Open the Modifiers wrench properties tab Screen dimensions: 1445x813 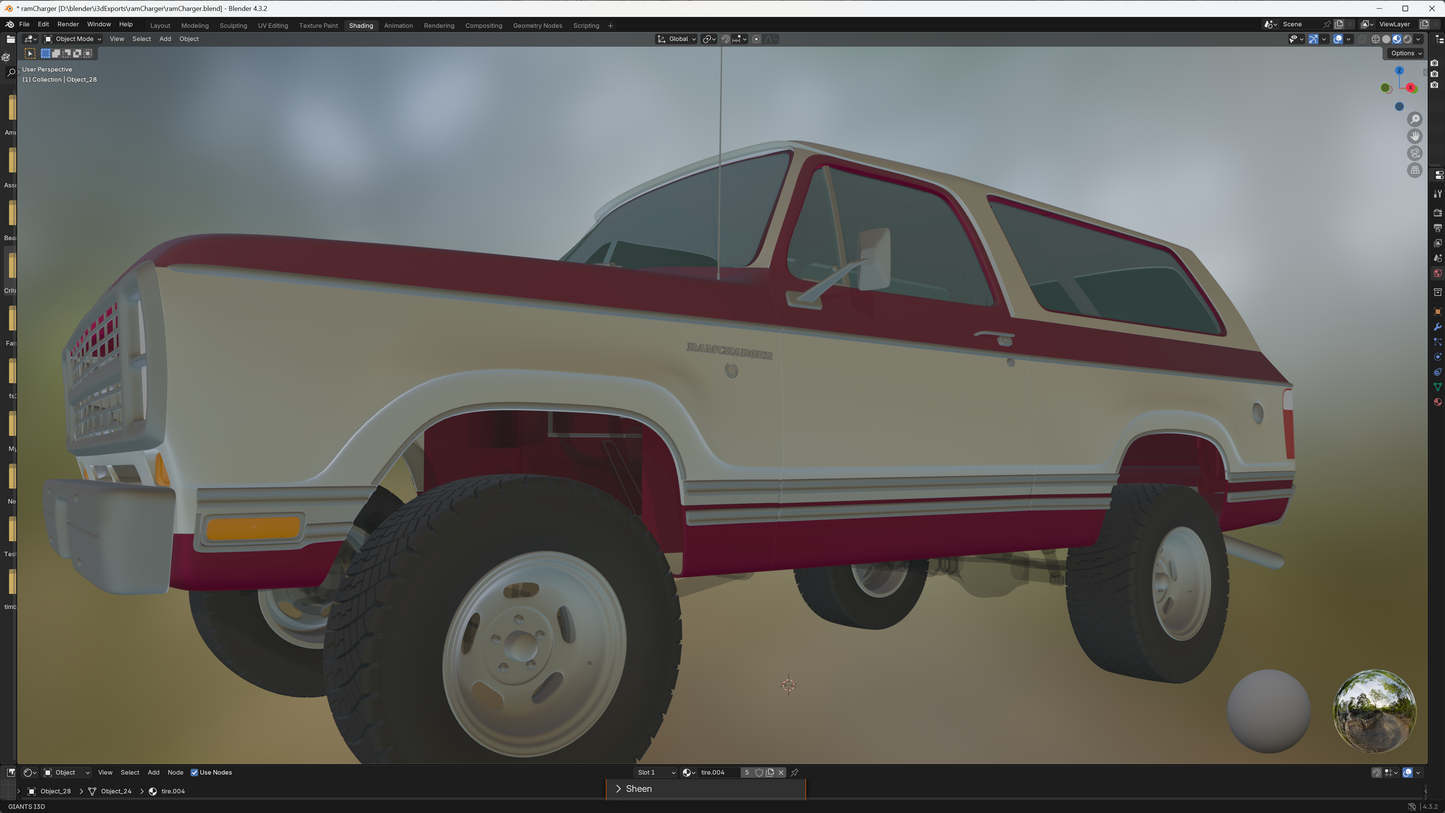pos(1438,327)
